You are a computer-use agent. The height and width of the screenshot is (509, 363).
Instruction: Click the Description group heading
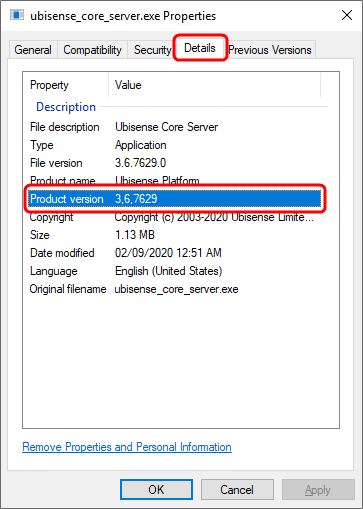[x=66, y=107]
